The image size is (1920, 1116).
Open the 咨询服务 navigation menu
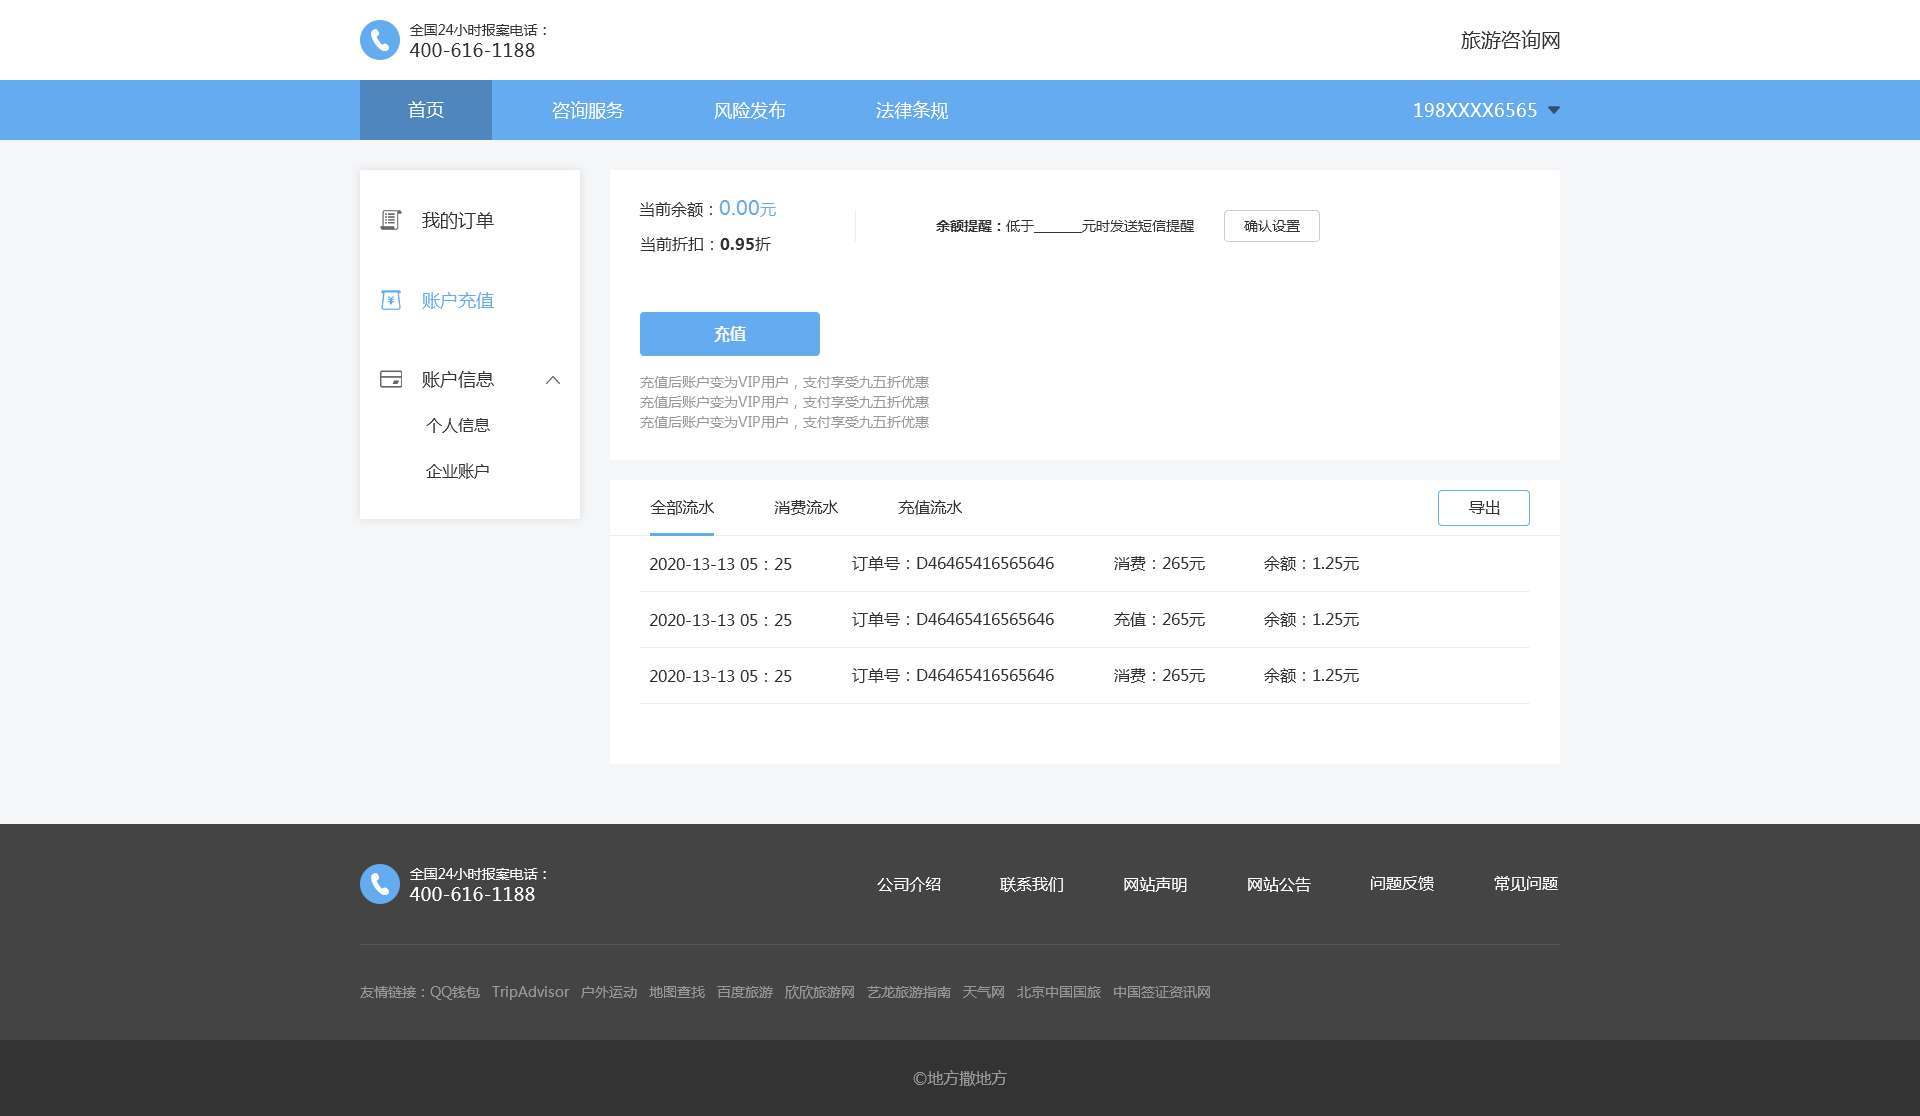588,110
